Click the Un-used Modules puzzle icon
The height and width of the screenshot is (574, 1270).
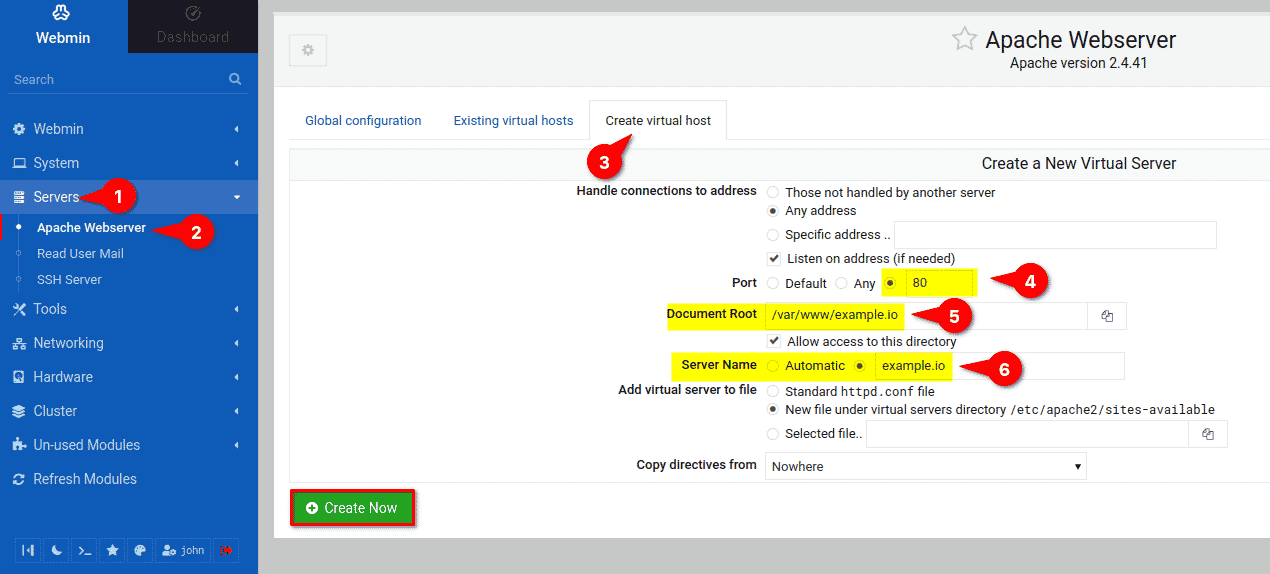(19, 445)
